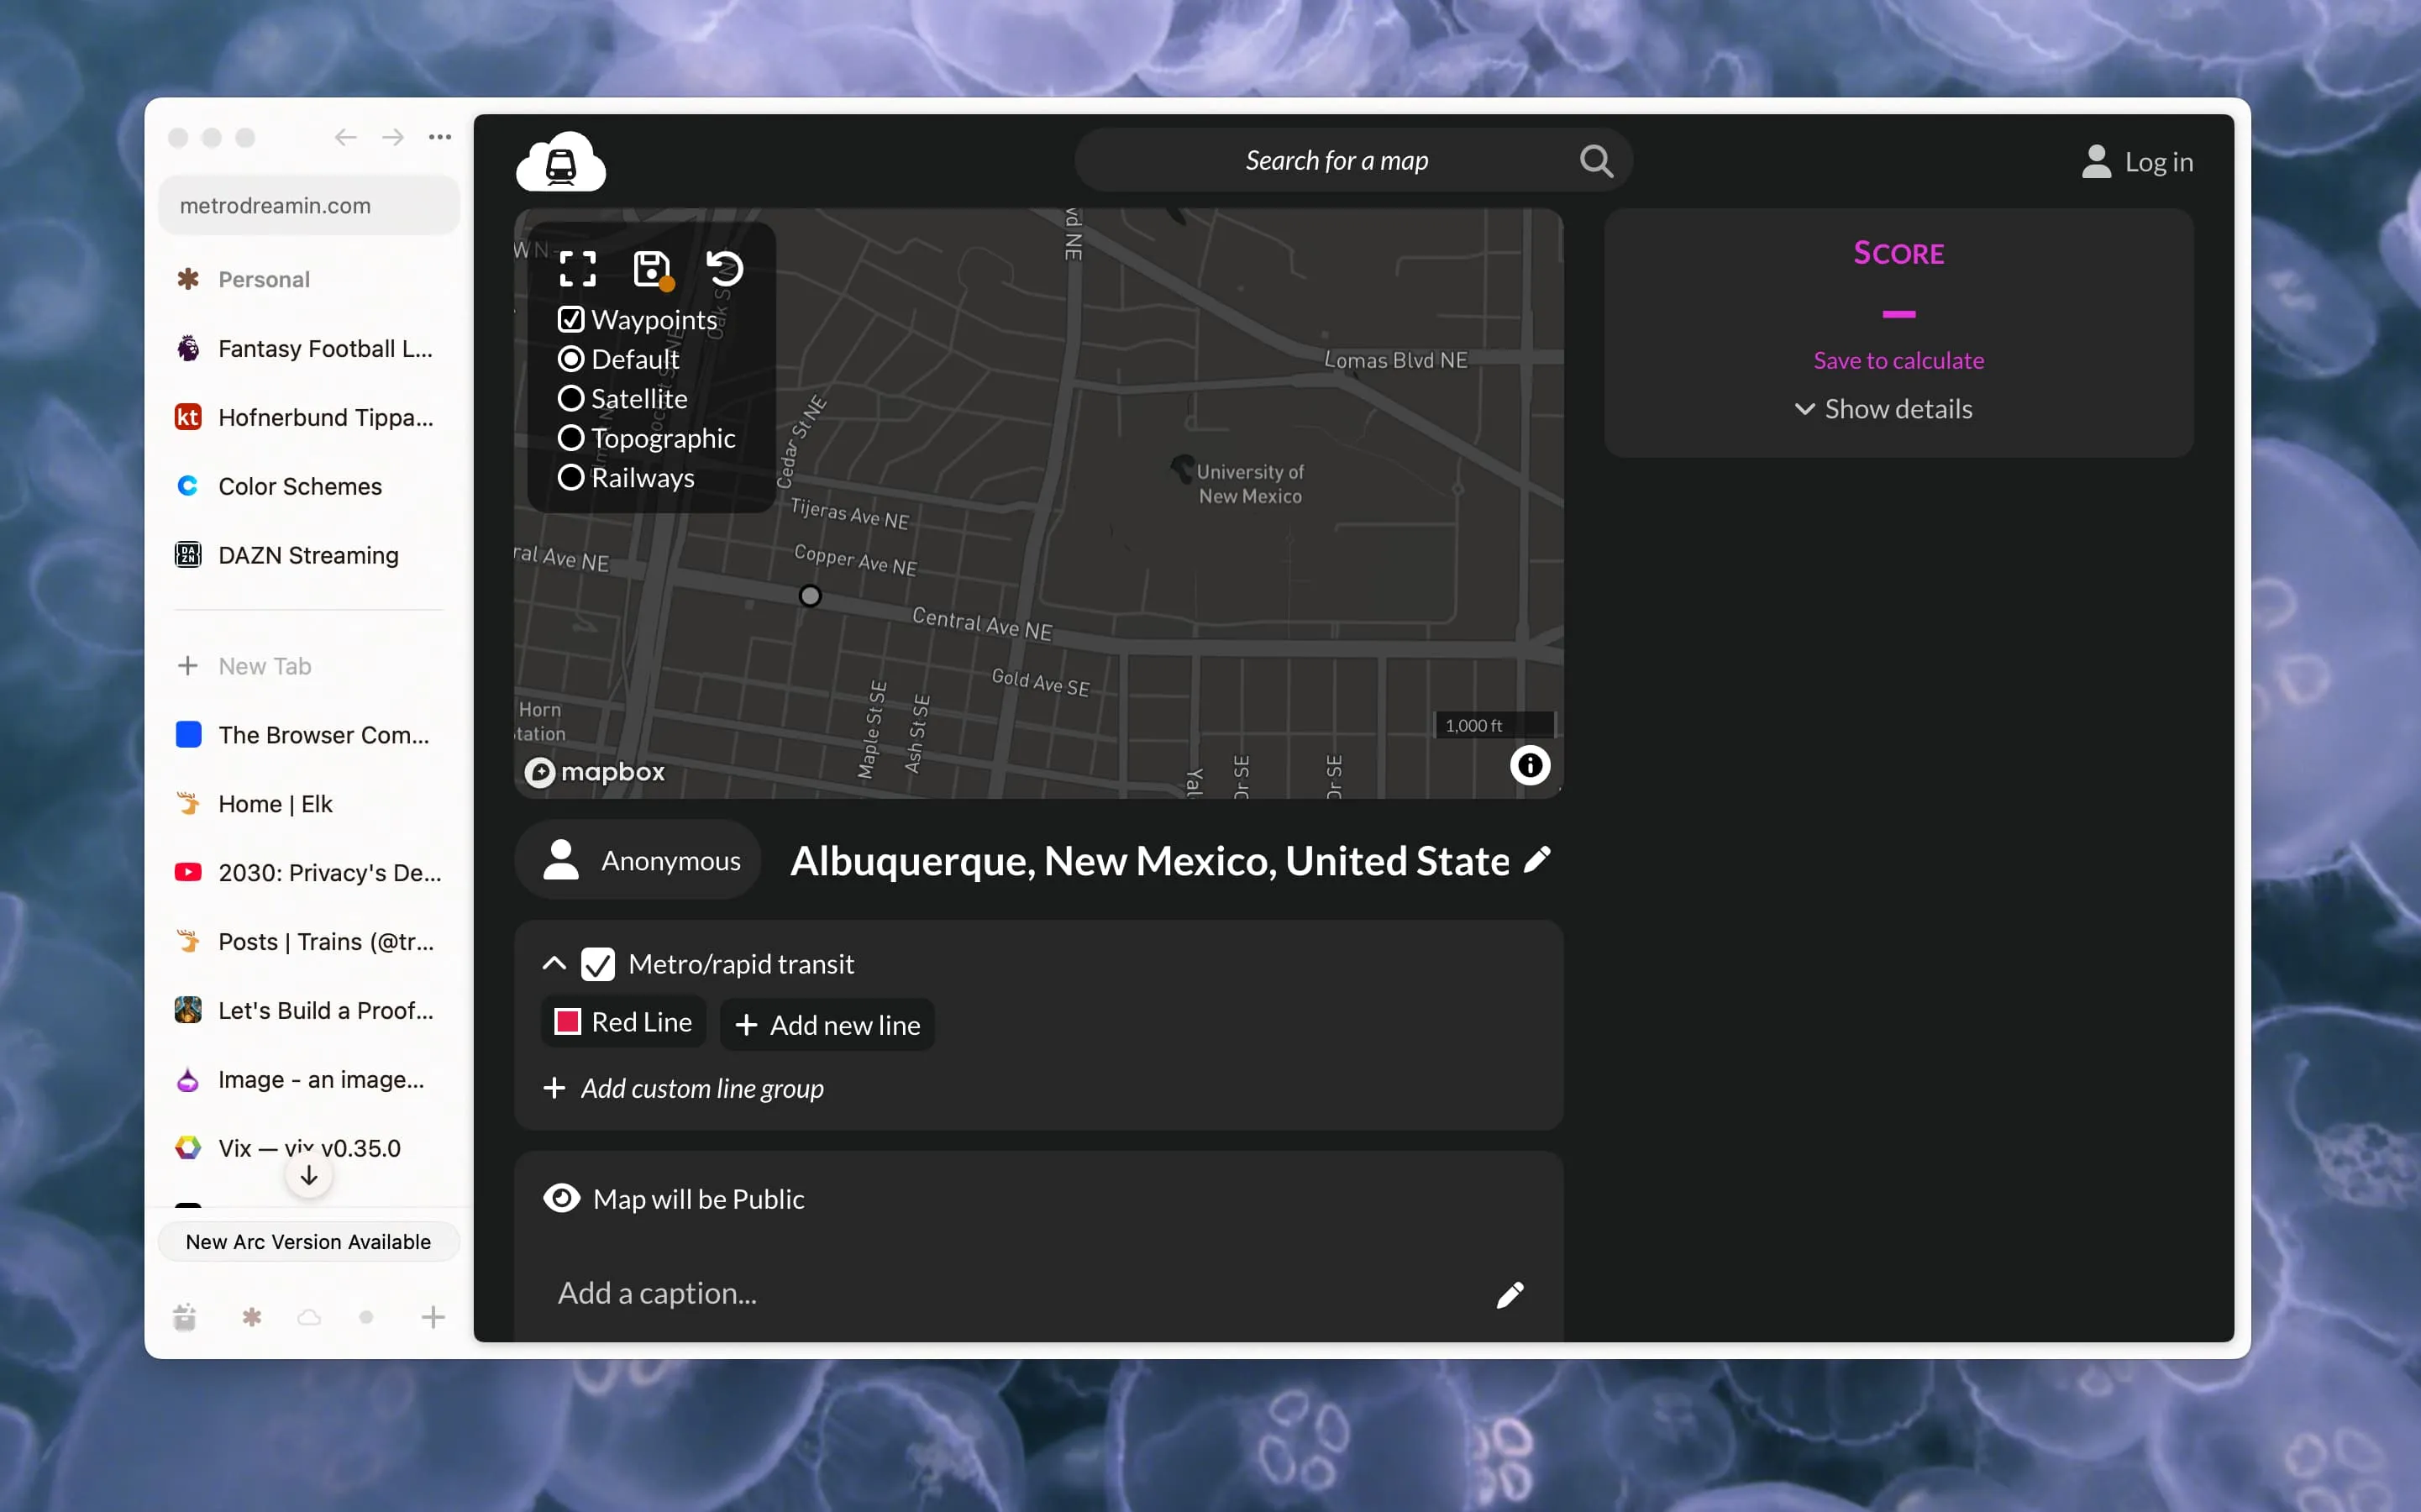Click the search magnifier icon

[1596, 161]
